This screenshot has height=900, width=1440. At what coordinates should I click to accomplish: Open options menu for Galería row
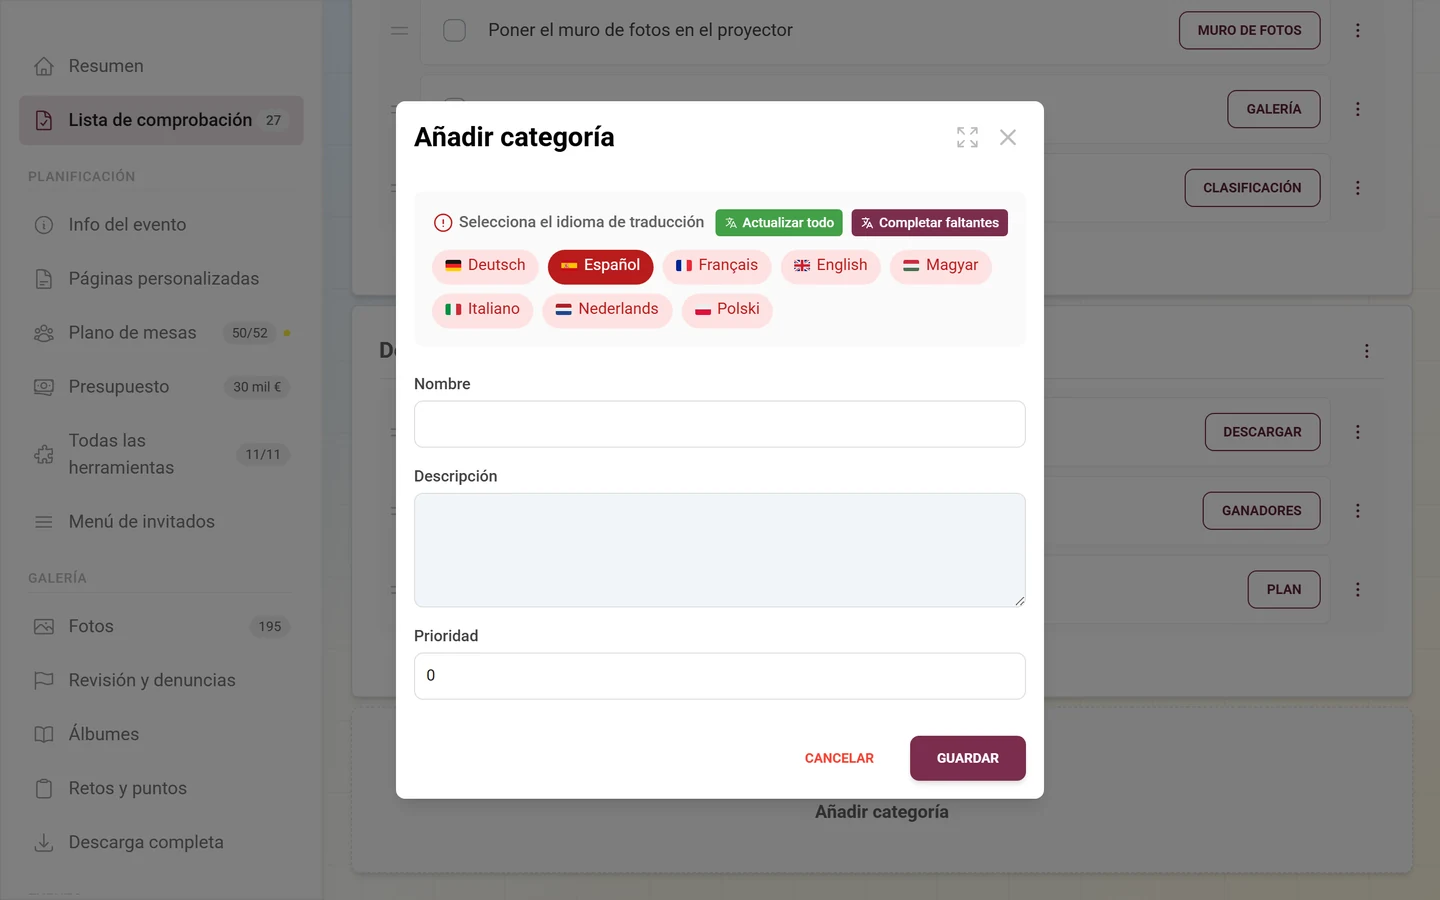pyautogui.click(x=1357, y=109)
